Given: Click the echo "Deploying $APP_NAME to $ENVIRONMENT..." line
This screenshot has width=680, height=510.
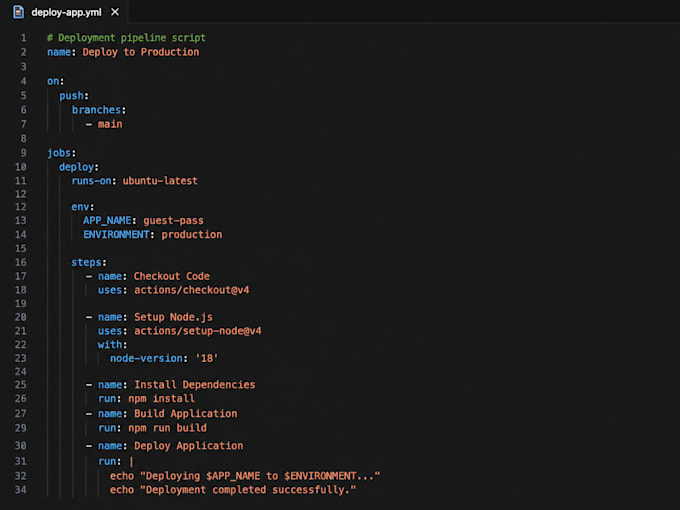Looking at the screenshot, I should tap(245, 476).
